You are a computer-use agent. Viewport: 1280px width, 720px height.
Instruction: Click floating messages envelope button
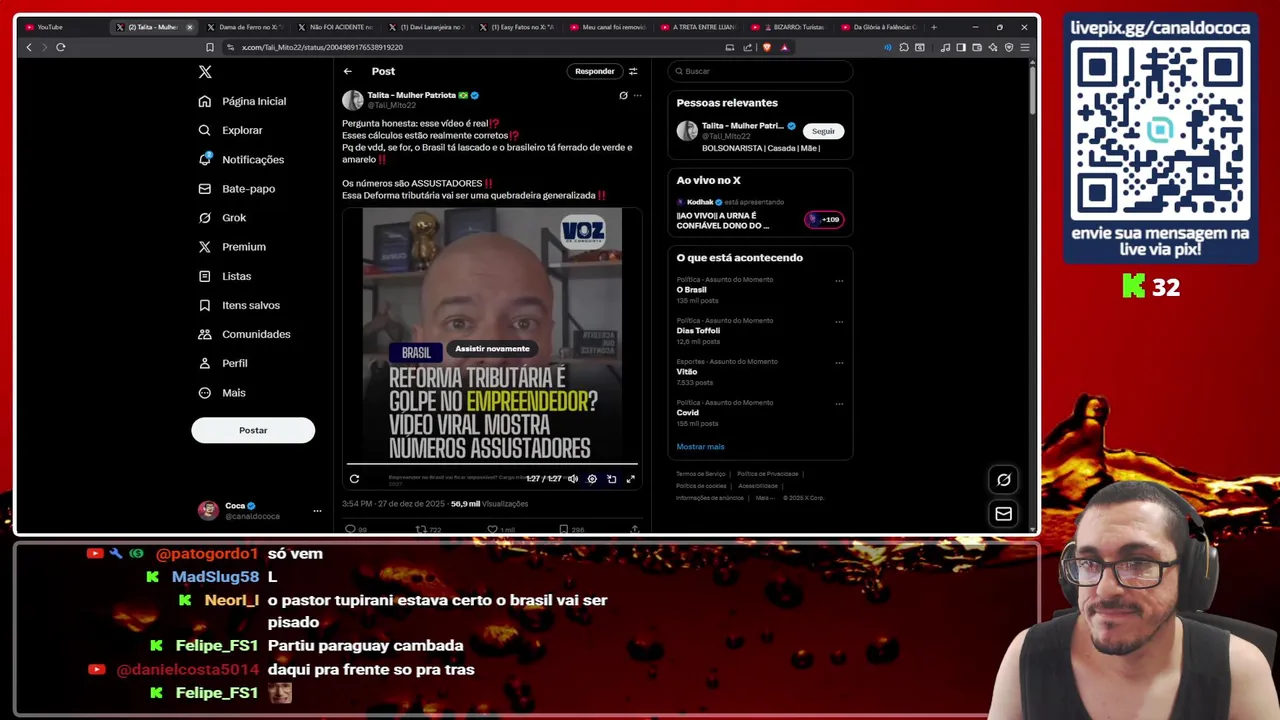(1003, 514)
